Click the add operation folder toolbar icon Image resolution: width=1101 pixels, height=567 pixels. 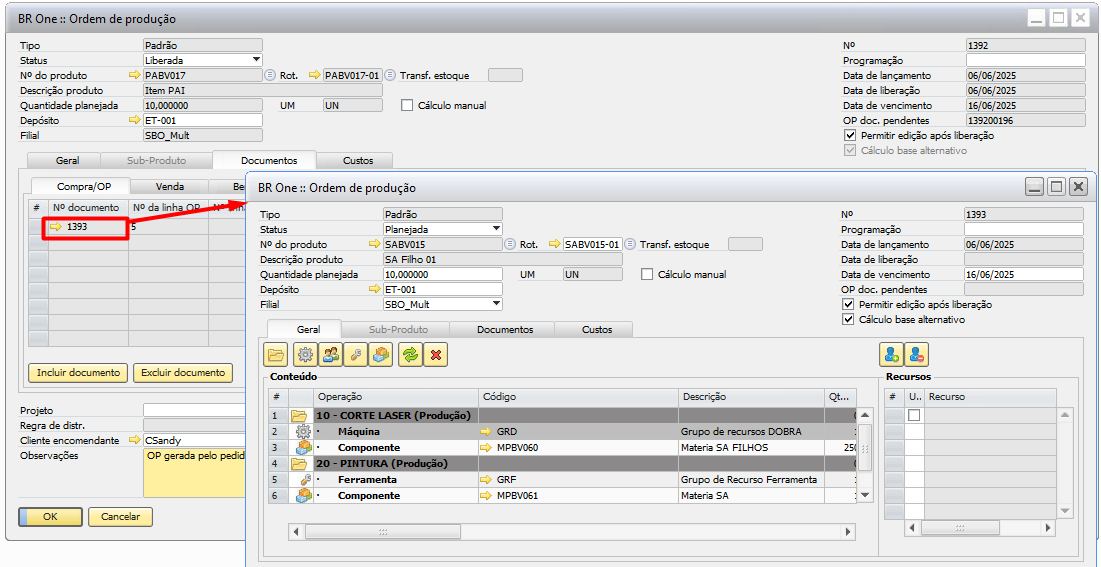[x=276, y=355]
